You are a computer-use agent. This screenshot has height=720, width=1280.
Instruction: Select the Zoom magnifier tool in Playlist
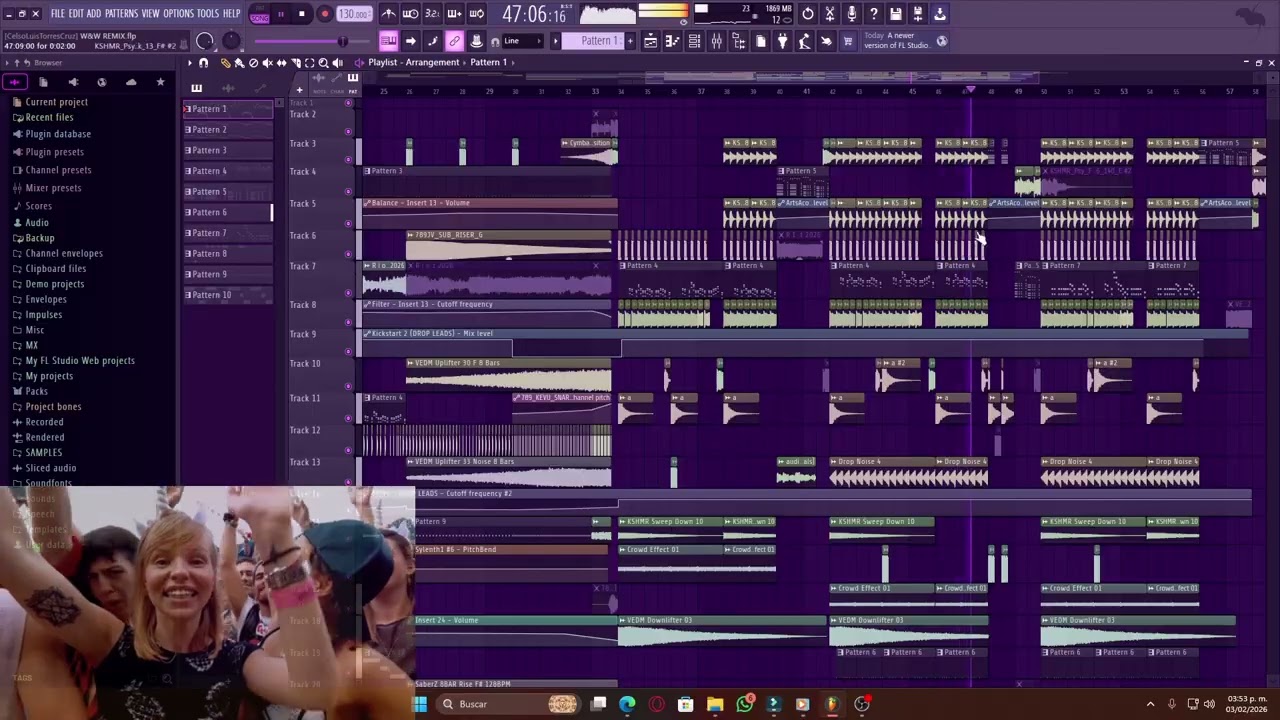[x=323, y=63]
